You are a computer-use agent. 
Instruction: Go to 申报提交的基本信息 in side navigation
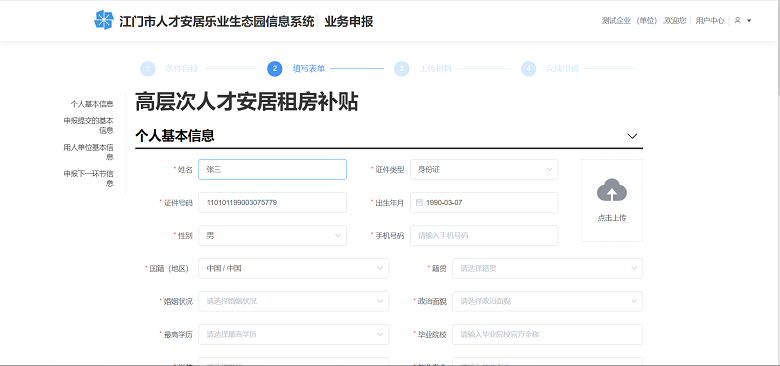89,125
